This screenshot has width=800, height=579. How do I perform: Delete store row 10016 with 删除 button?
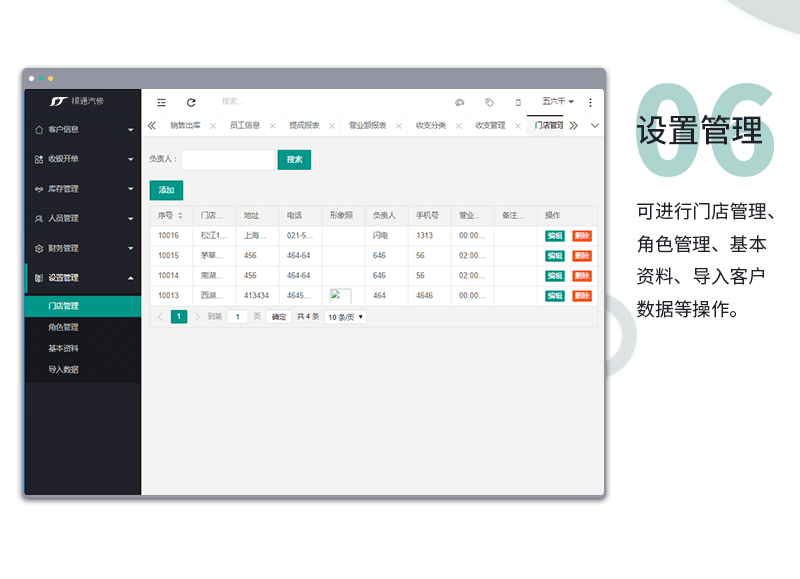point(582,236)
